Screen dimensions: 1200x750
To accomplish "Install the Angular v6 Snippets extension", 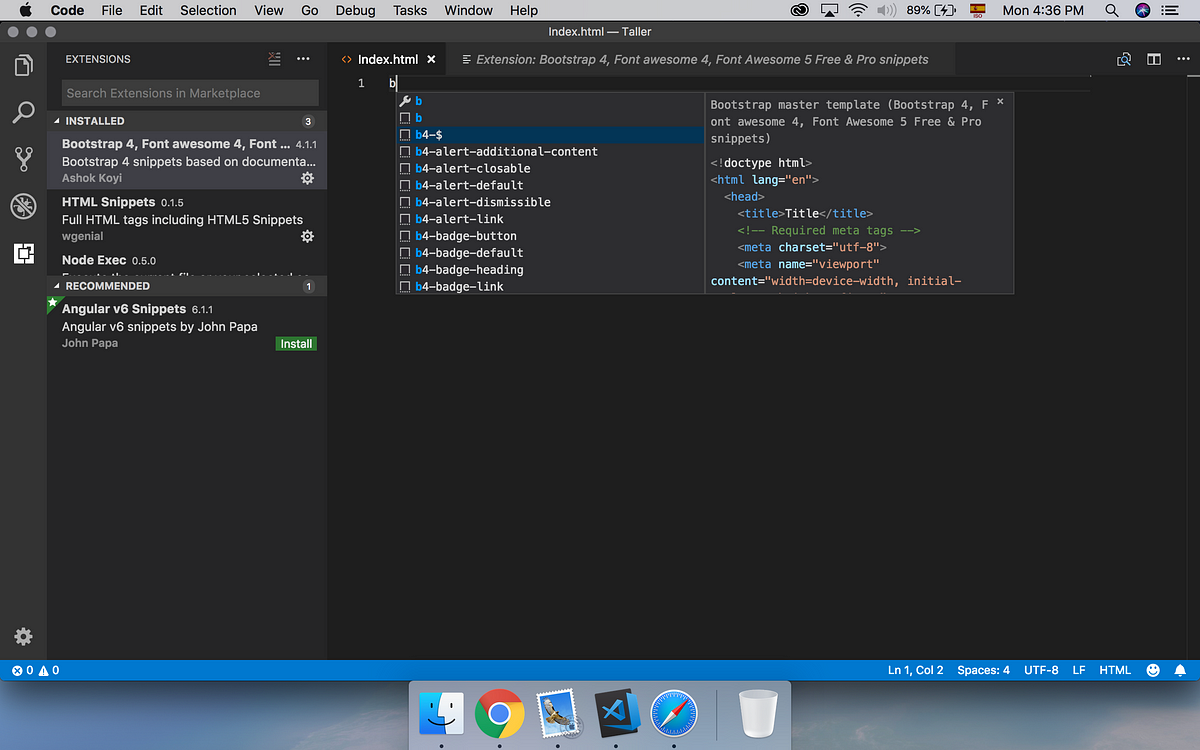I will click(295, 343).
